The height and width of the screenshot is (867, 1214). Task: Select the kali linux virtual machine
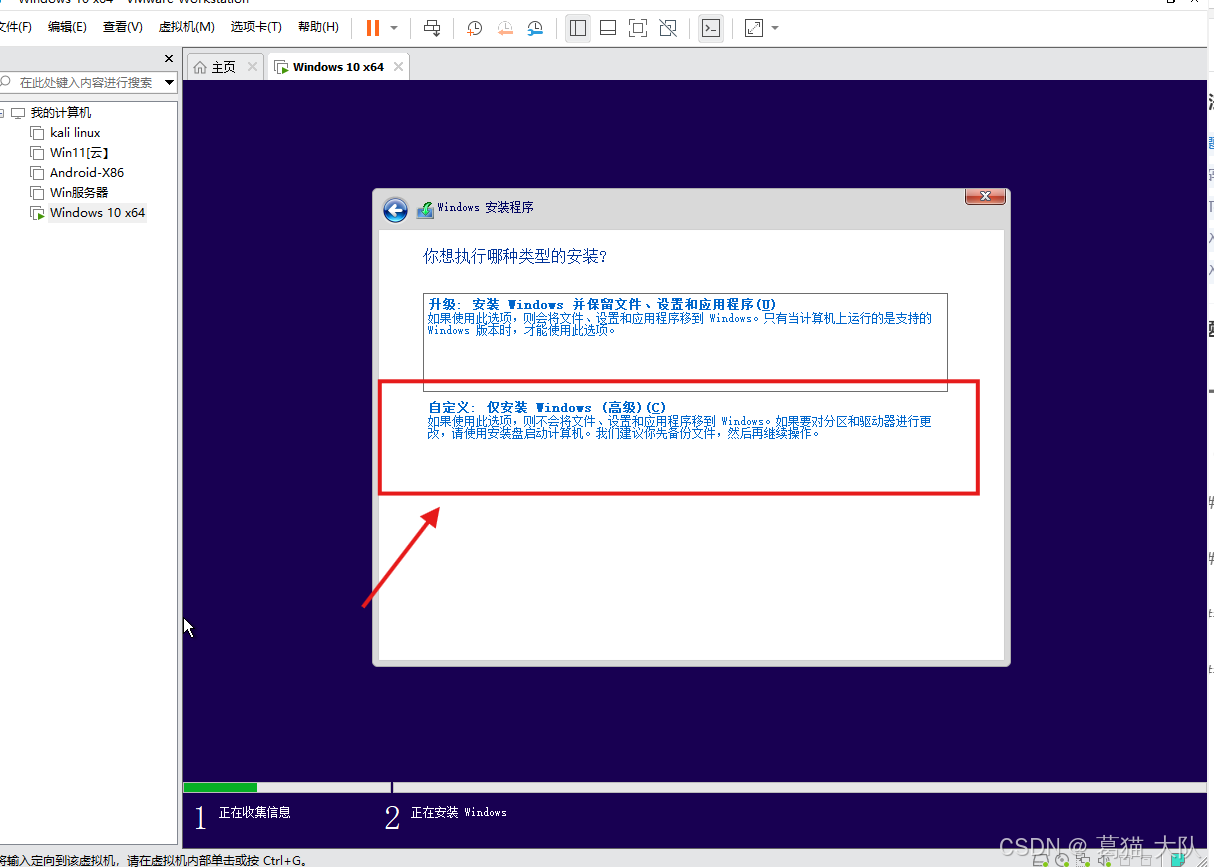(75, 133)
